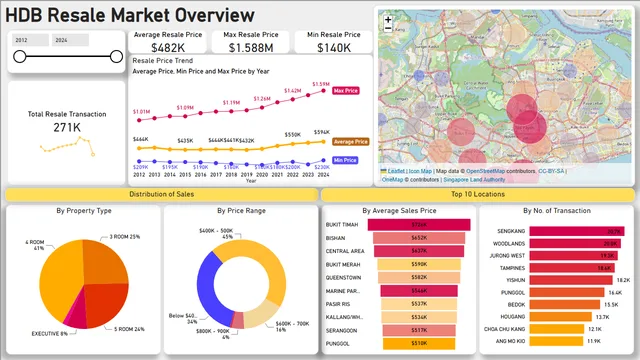
Task: Click the BUKIT TIMAH $726K bar
Action: (419, 224)
